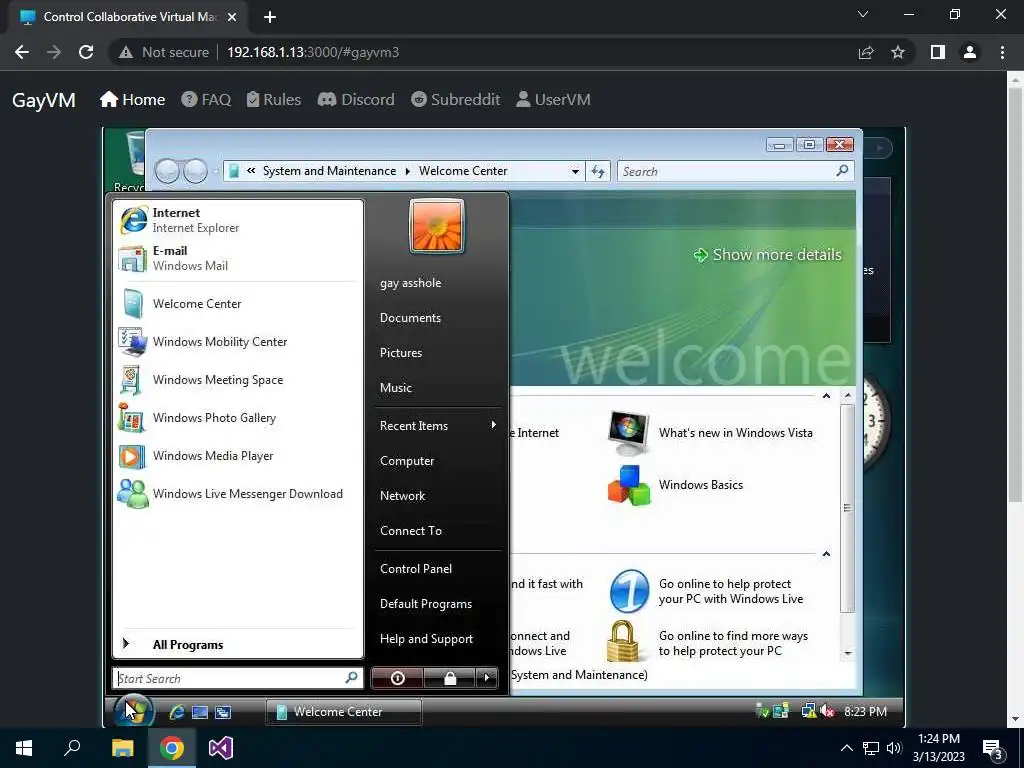
Task: Open Chrome three-dot menu
Action: pyautogui.click(x=1002, y=52)
